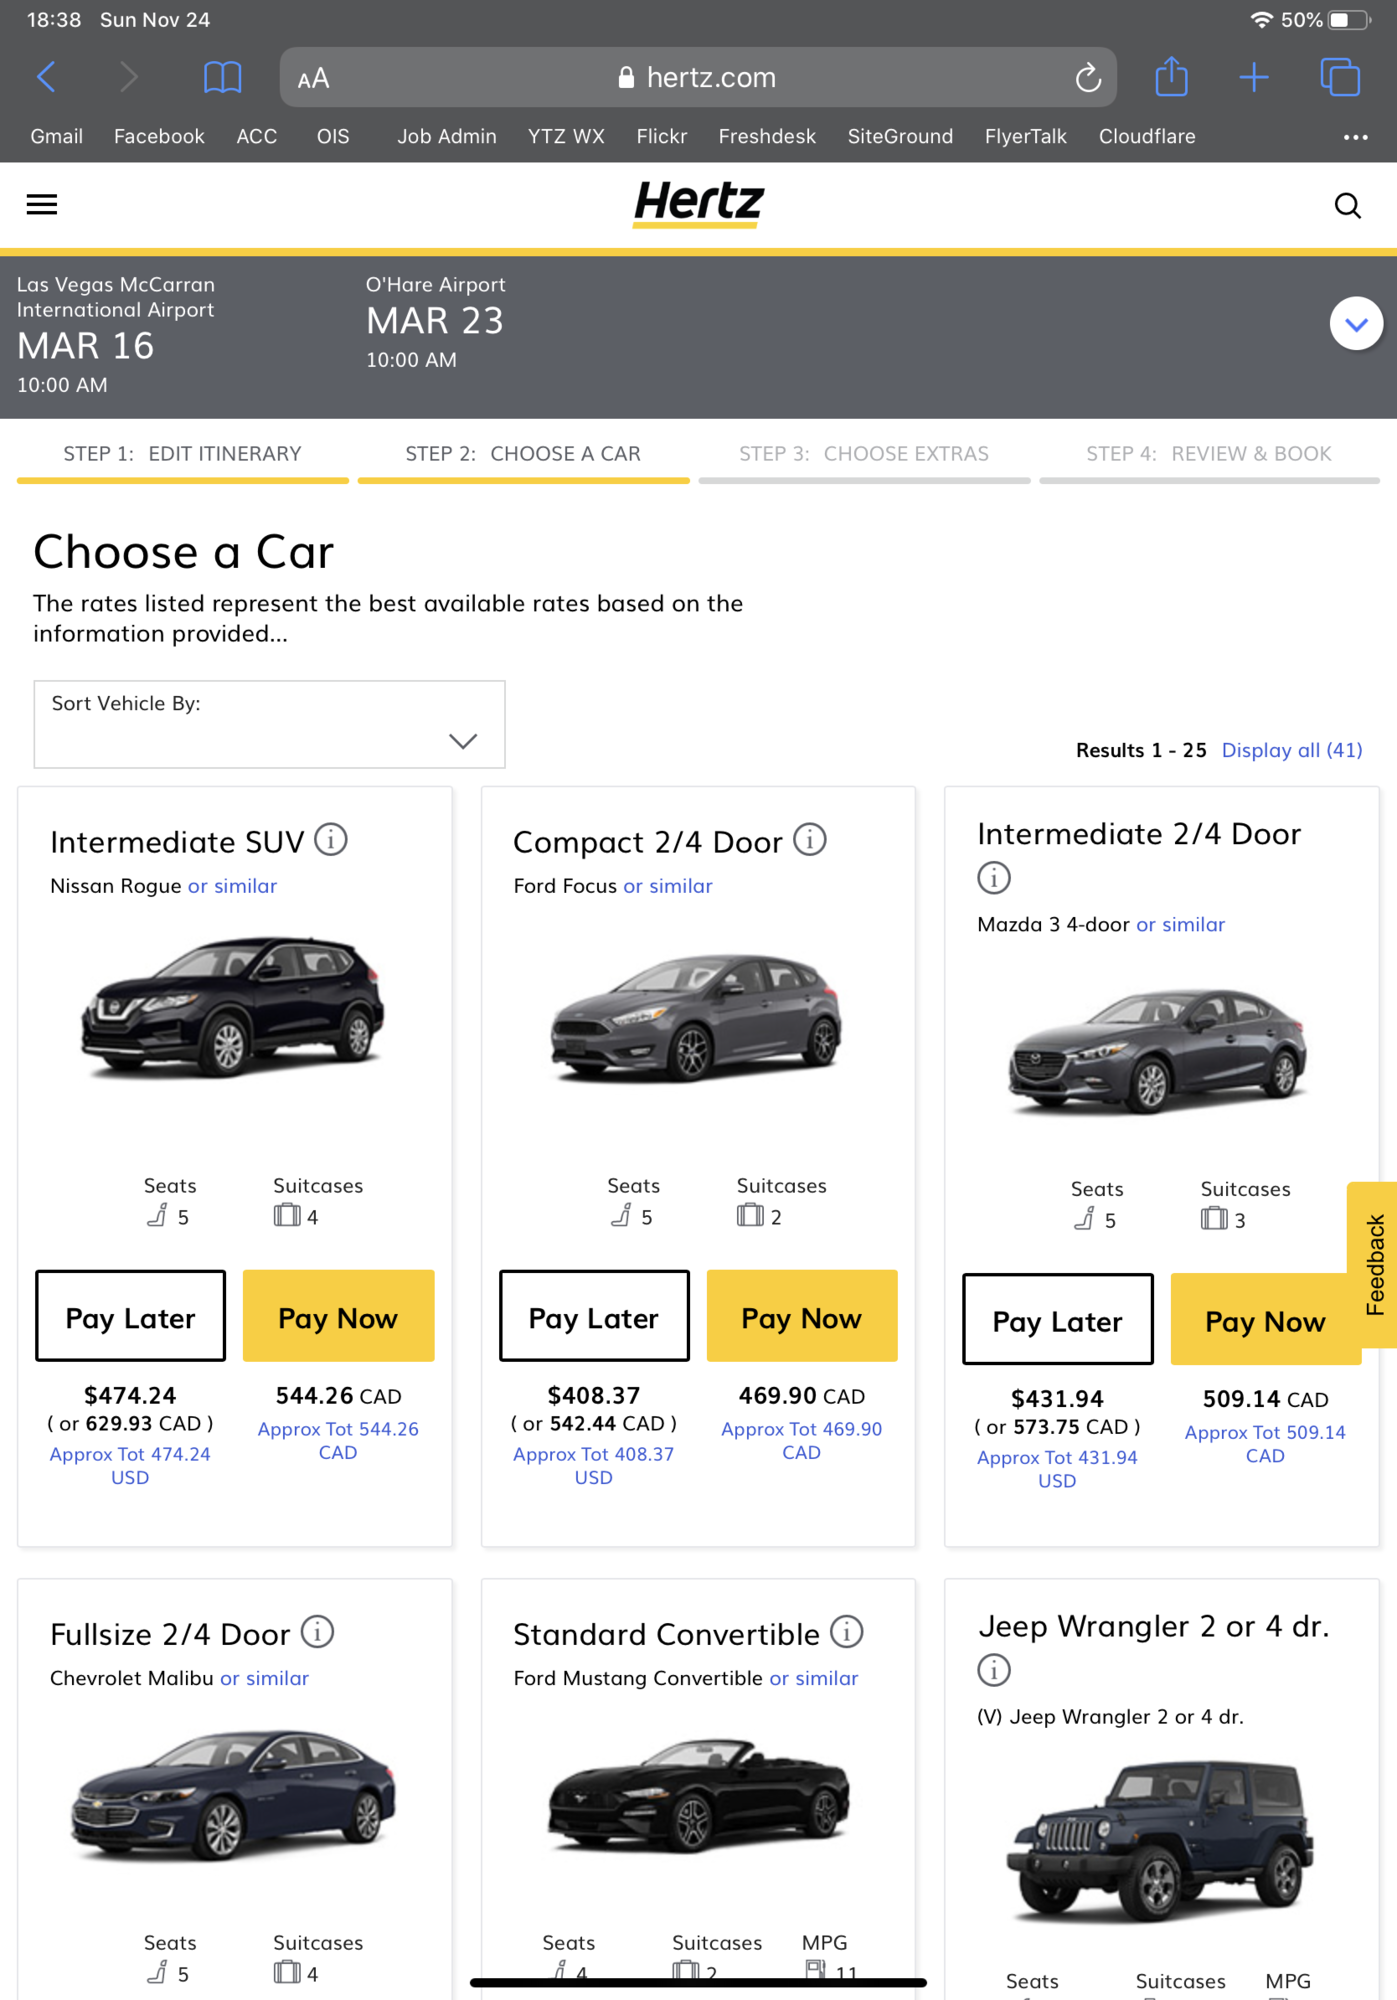Show info for Compact 2/4 Door
This screenshot has height=2000, width=1397.
pos(810,840)
